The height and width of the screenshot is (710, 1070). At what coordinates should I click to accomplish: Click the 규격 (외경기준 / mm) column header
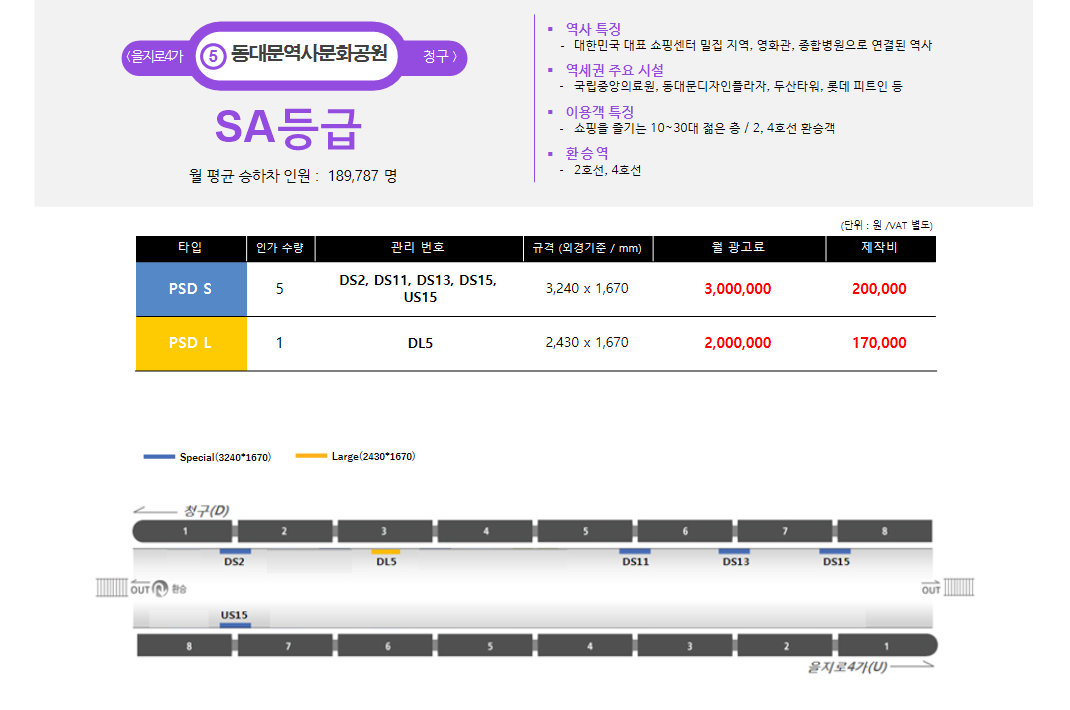tap(587, 248)
